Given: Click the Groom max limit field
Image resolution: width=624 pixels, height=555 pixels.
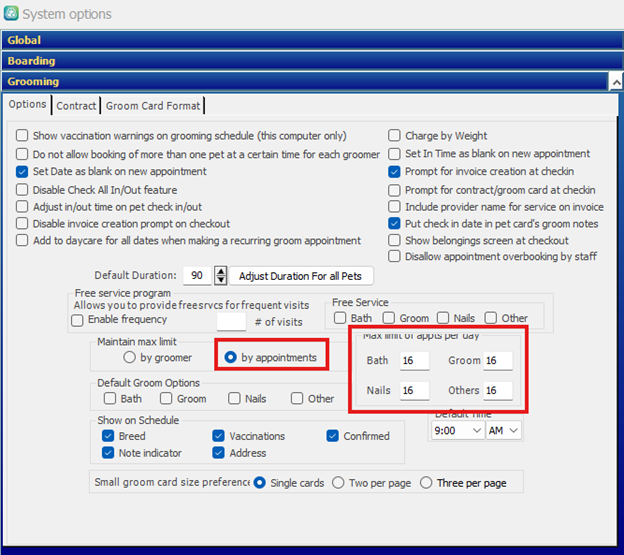Looking at the screenshot, I should click(x=498, y=361).
